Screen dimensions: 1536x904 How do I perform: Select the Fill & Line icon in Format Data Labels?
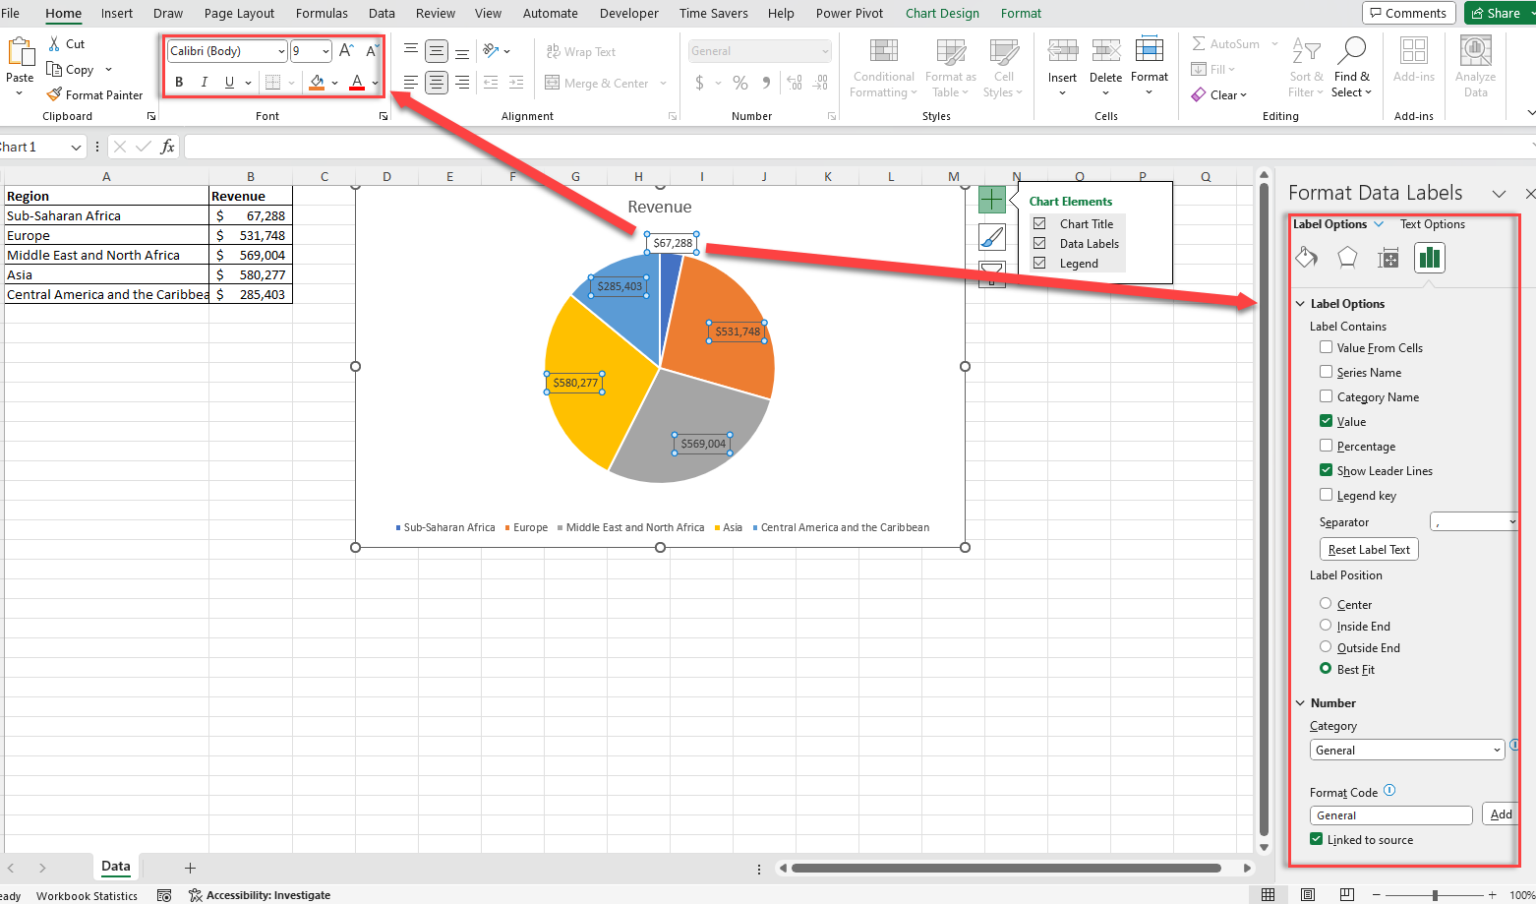click(1306, 257)
